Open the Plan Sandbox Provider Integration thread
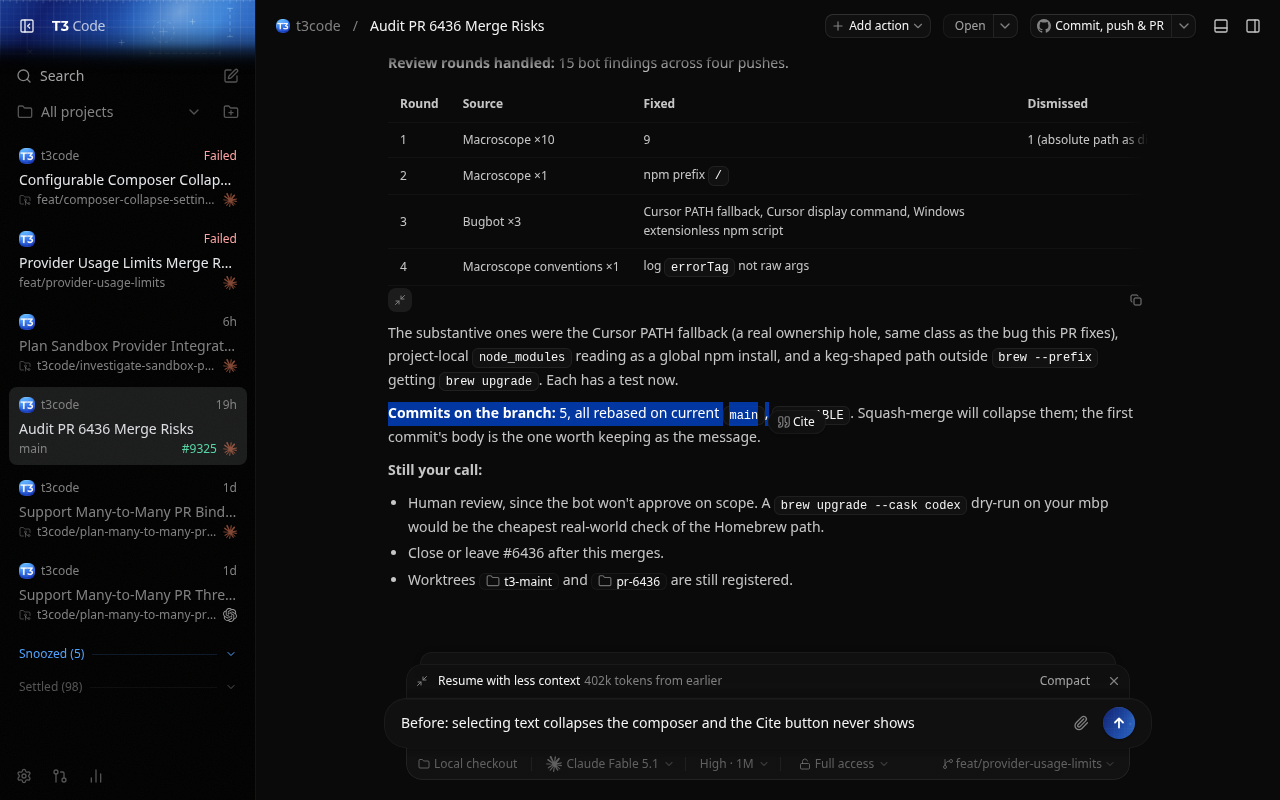This screenshot has width=1280, height=800. [x=128, y=345]
